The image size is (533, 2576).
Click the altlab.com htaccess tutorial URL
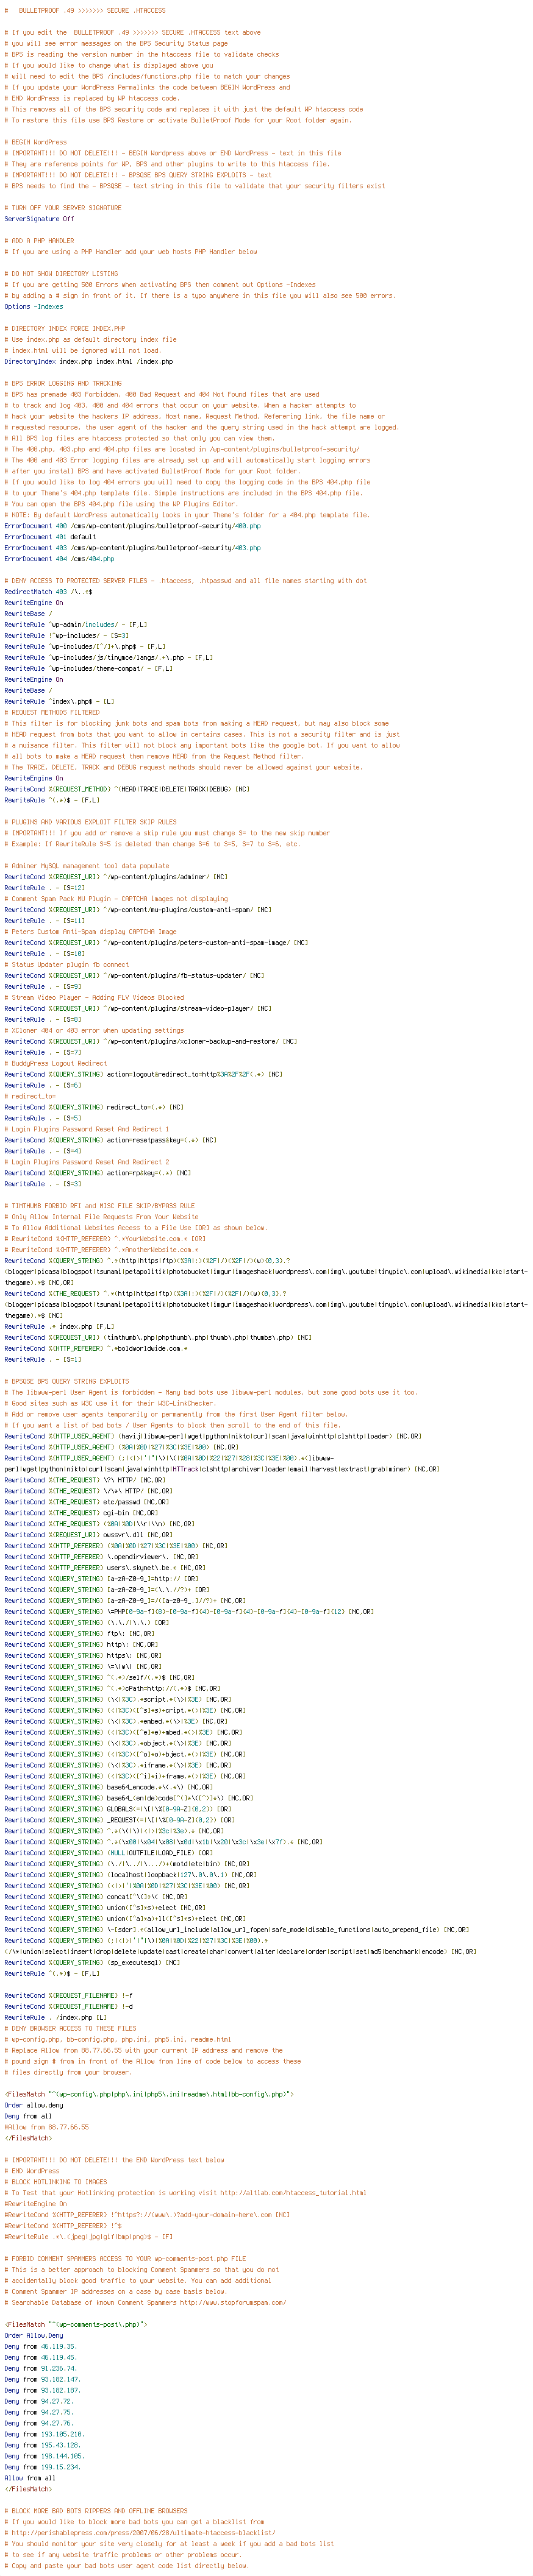pyautogui.click(x=294, y=2192)
